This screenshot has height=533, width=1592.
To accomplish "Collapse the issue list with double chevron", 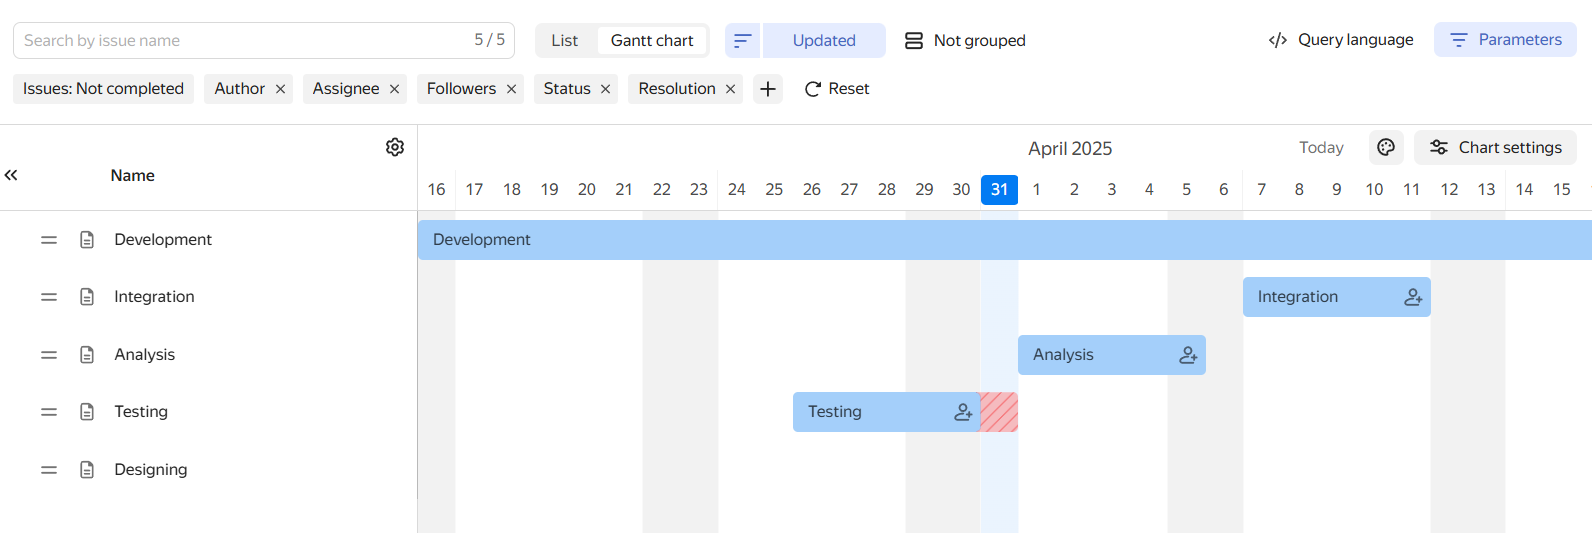I will click(x=11, y=175).
